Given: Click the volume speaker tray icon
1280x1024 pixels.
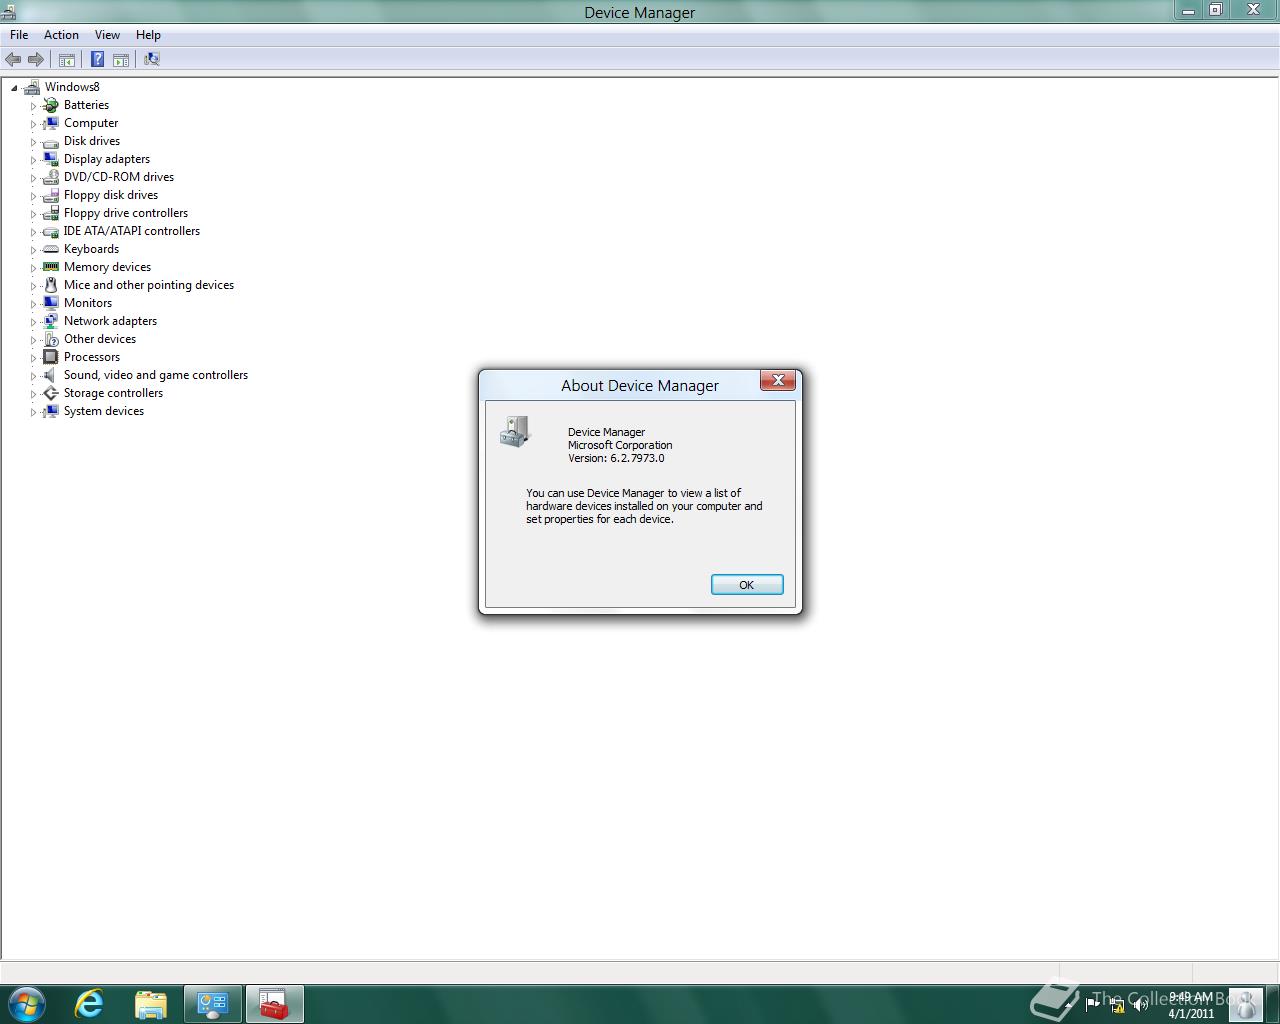Looking at the screenshot, I should point(1140,1005).
